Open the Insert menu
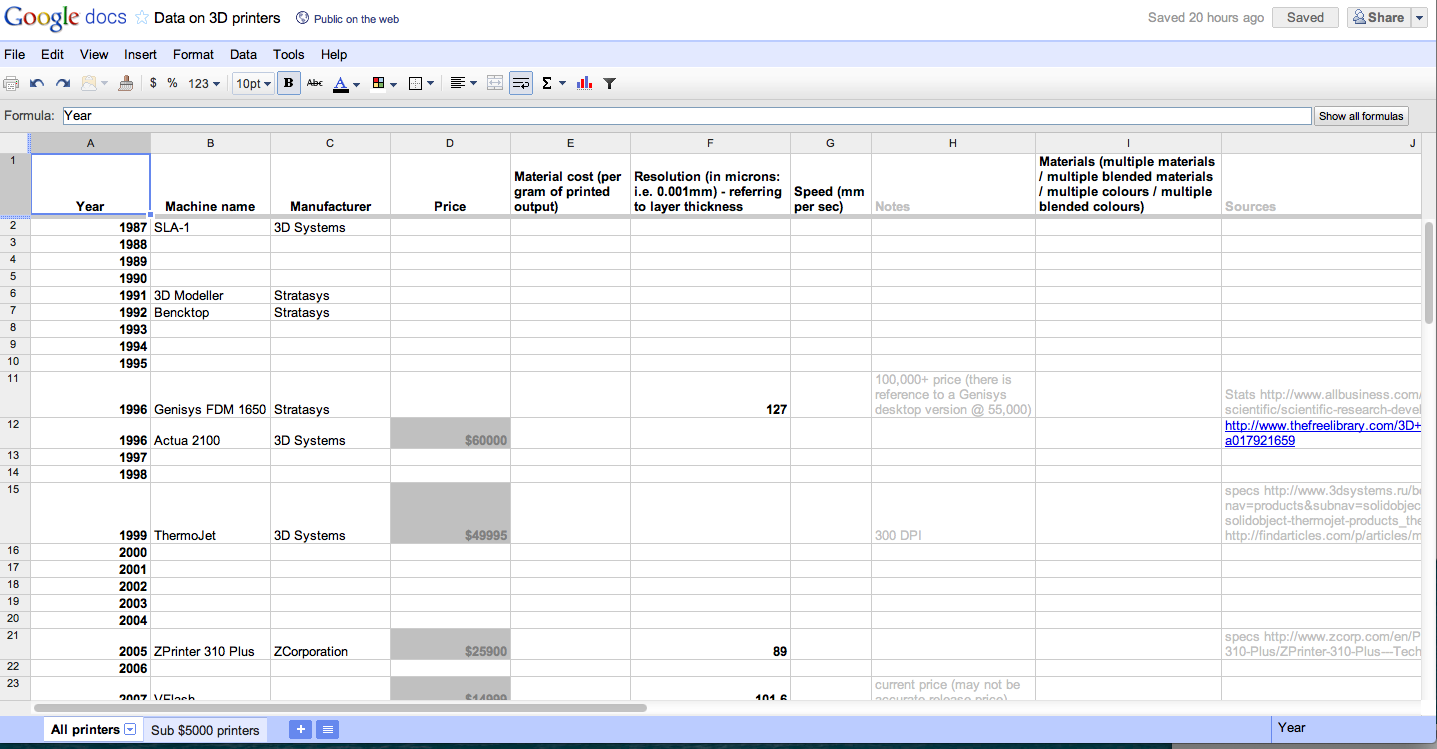Image resolution: width=1437 pixels, height=749 pixels. coord(140,54)
